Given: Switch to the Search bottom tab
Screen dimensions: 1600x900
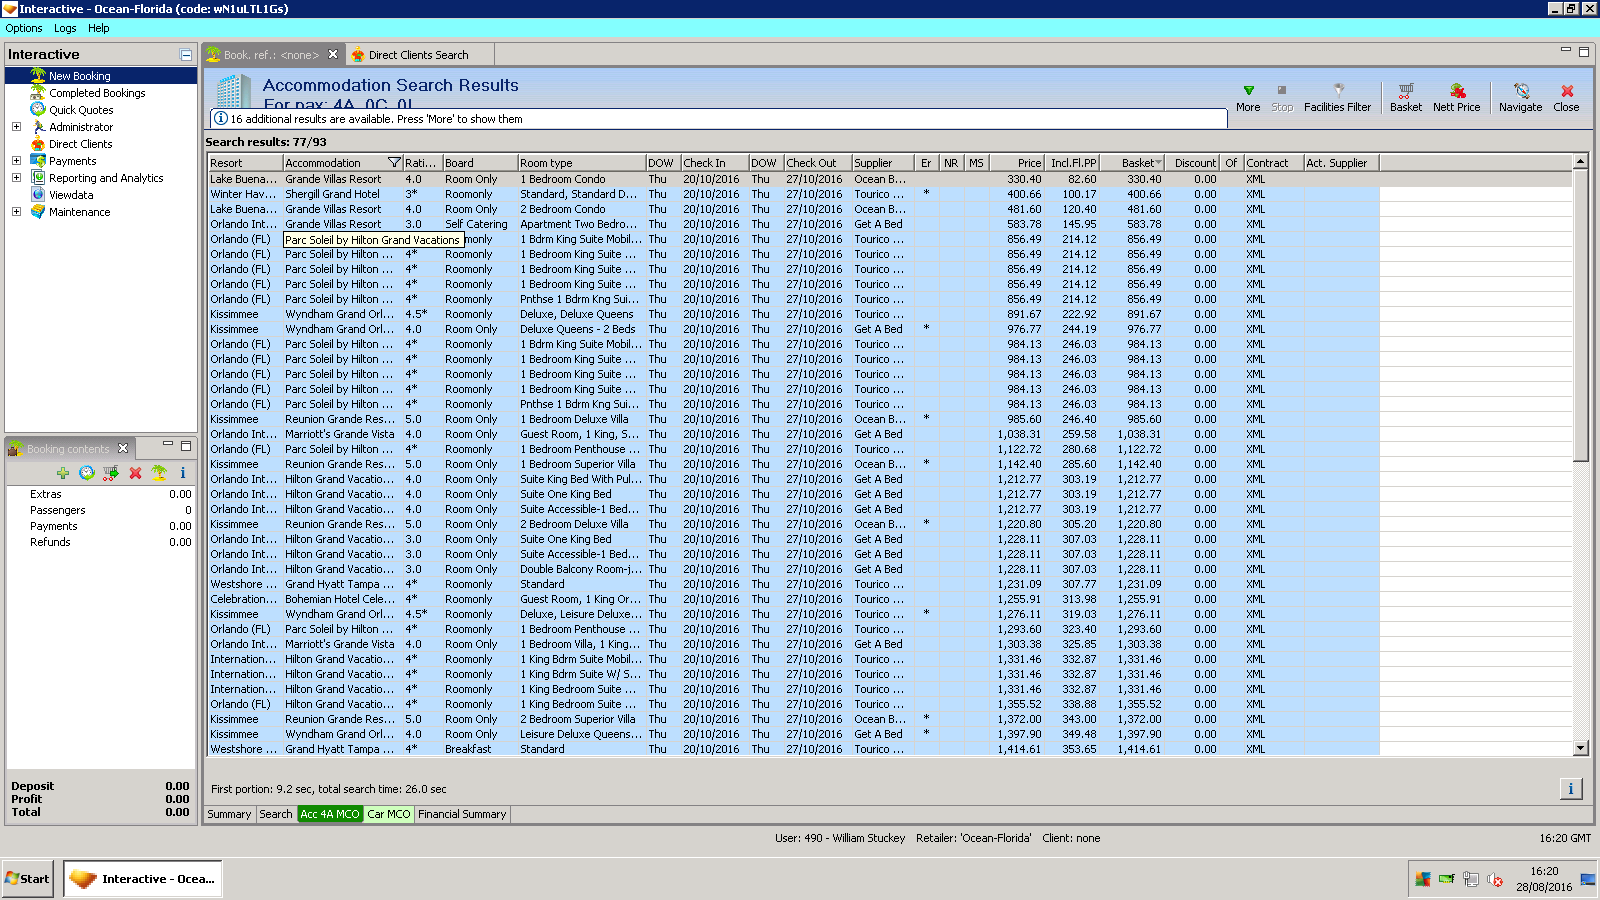Looking at the screenshot, I should (x=276, y=814).
